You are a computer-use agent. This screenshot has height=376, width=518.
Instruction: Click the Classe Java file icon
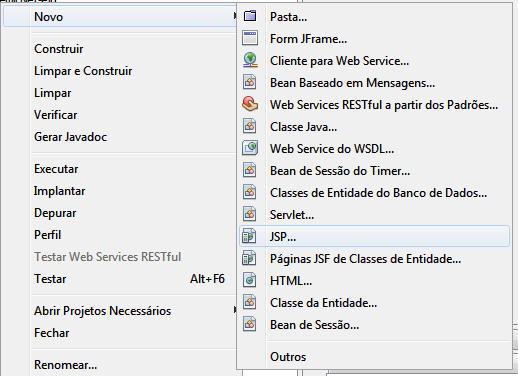249,126
